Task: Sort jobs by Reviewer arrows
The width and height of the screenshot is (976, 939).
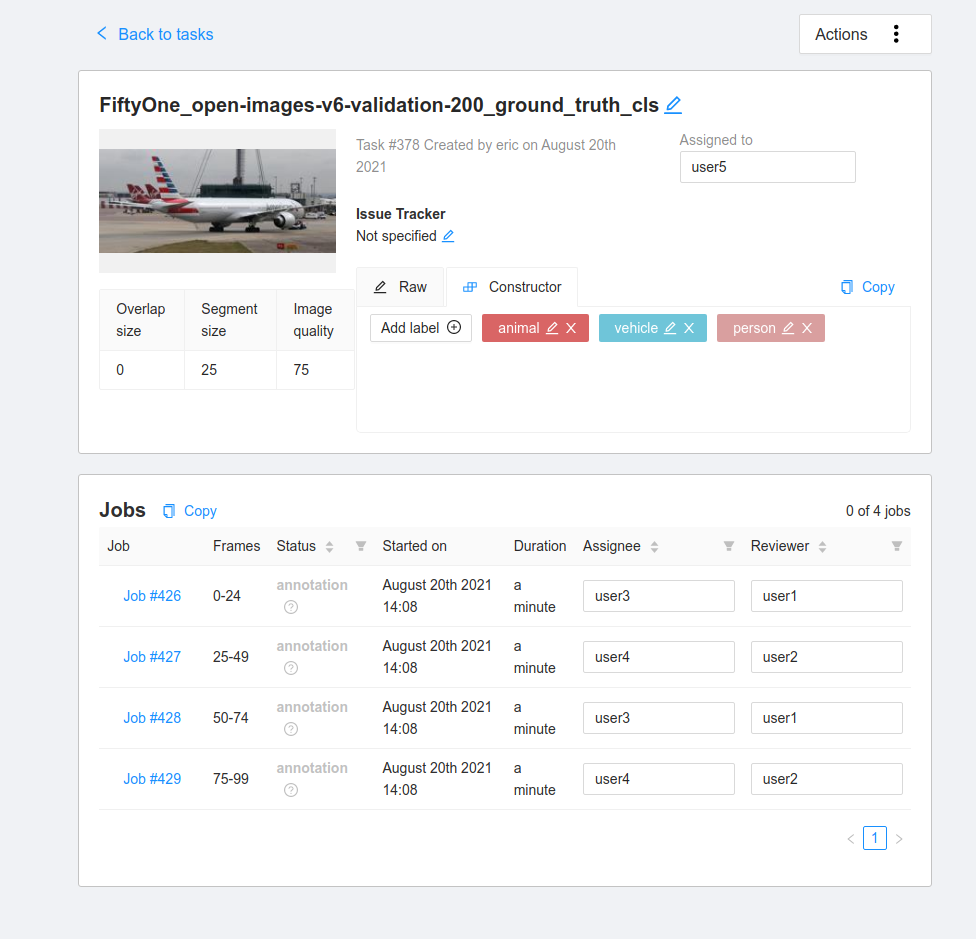Action: point(822,546)
